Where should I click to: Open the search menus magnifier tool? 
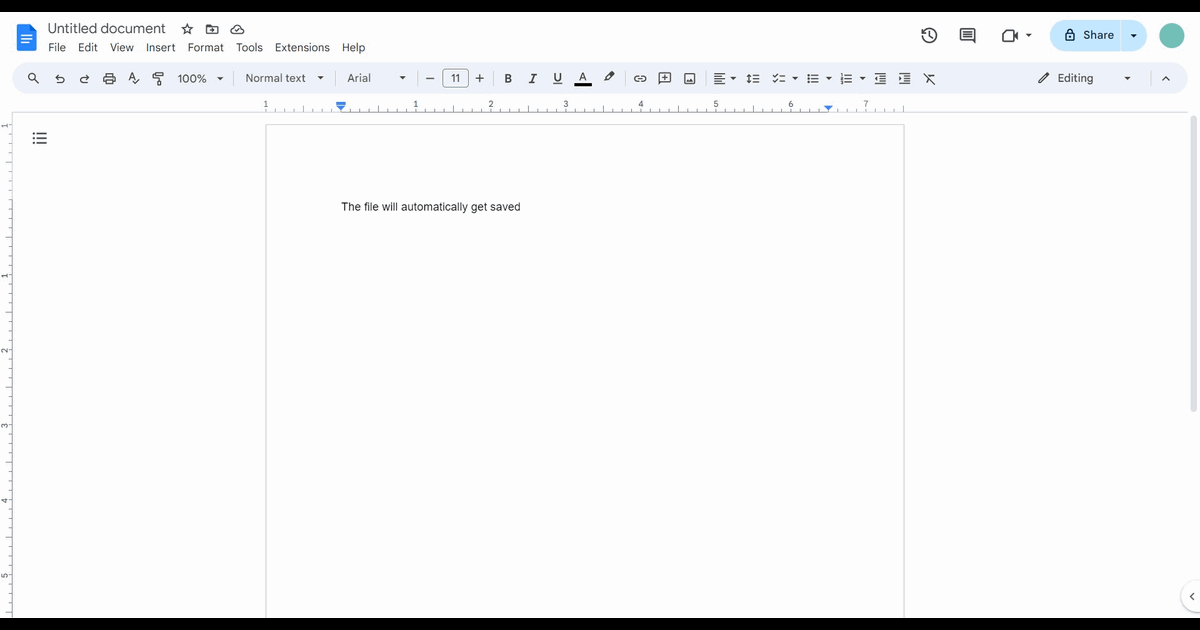pos(33,78)
